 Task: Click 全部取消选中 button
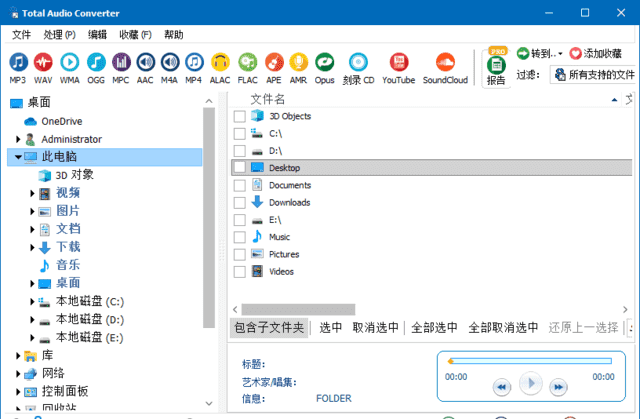pos(503,328)
